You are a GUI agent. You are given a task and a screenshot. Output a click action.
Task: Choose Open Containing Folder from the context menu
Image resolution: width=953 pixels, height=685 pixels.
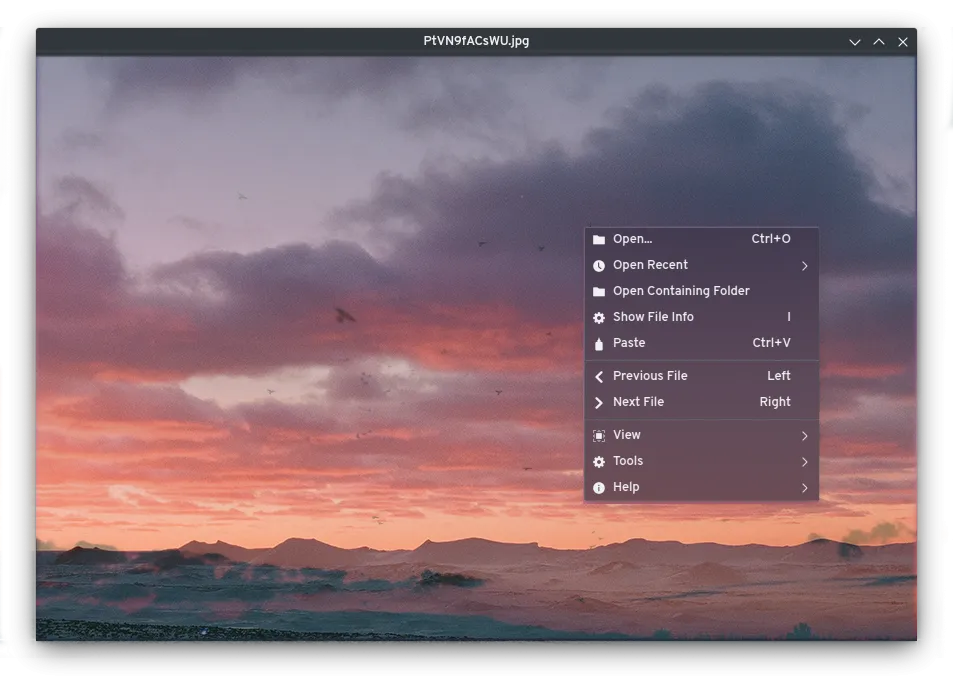(681, 291)
